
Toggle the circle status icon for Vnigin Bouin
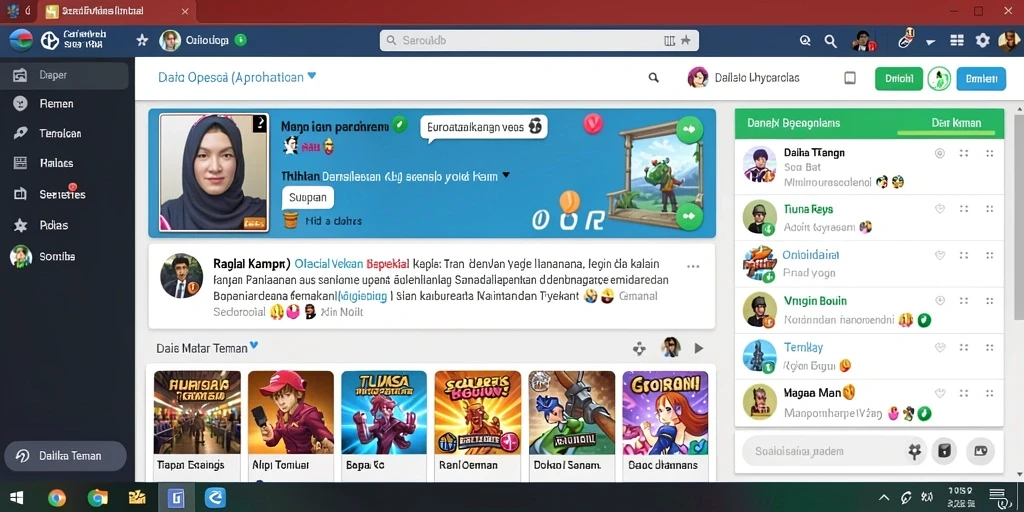(940, 300)
